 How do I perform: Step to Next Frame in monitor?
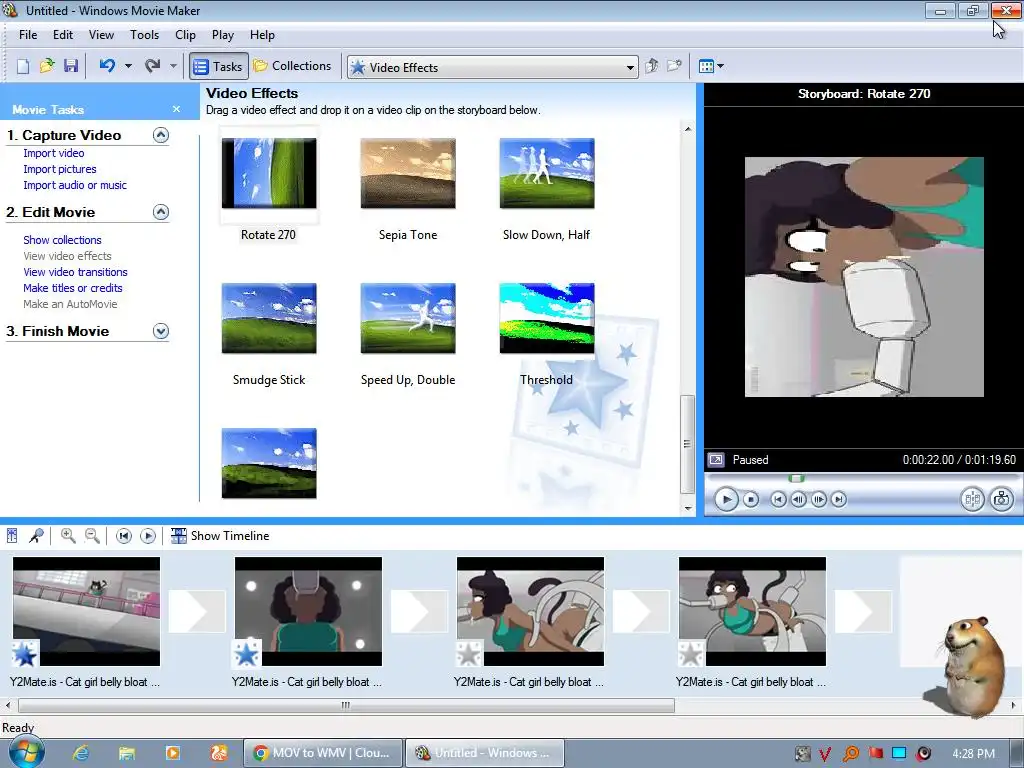pos(818,500)
